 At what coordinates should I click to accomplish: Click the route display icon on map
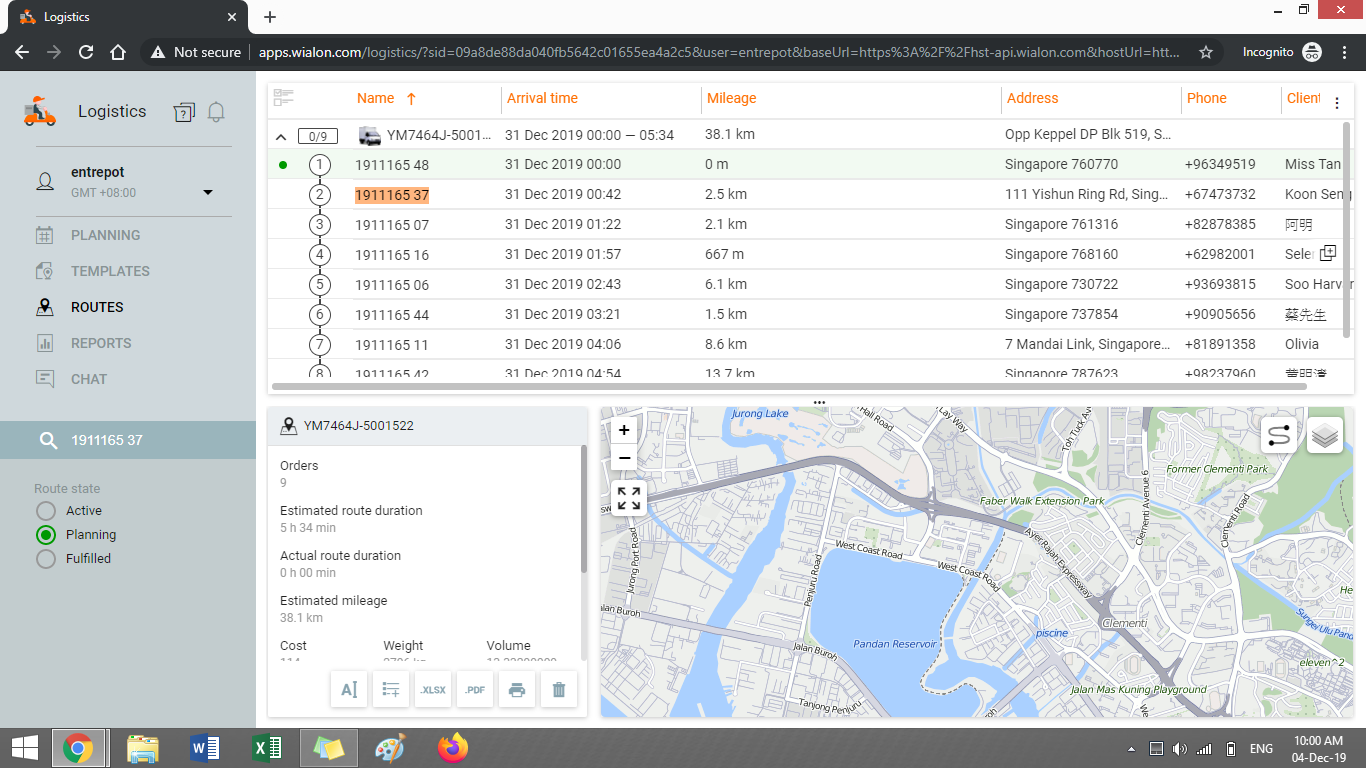[x=1279, y=436]
